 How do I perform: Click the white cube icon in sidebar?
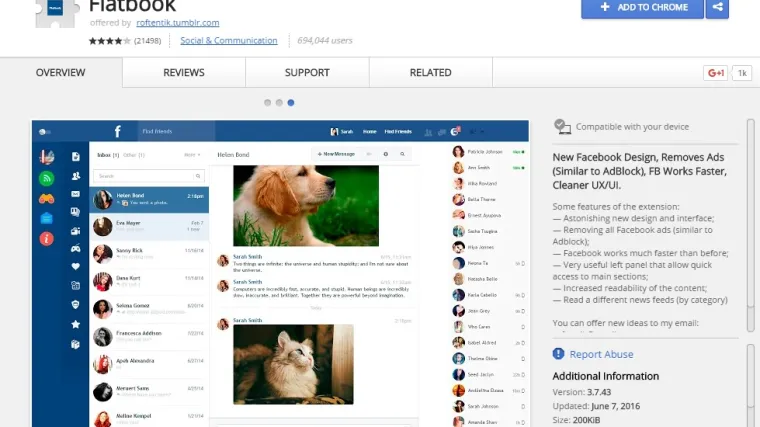76,344
